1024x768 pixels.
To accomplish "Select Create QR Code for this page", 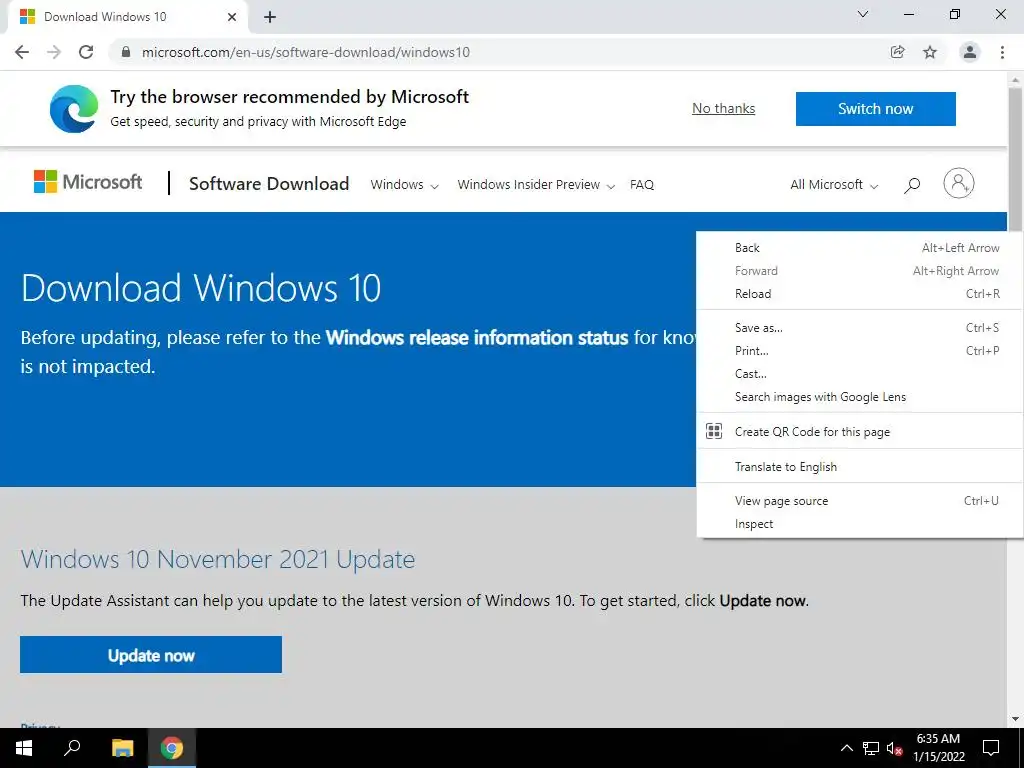I will coord(859,431).
